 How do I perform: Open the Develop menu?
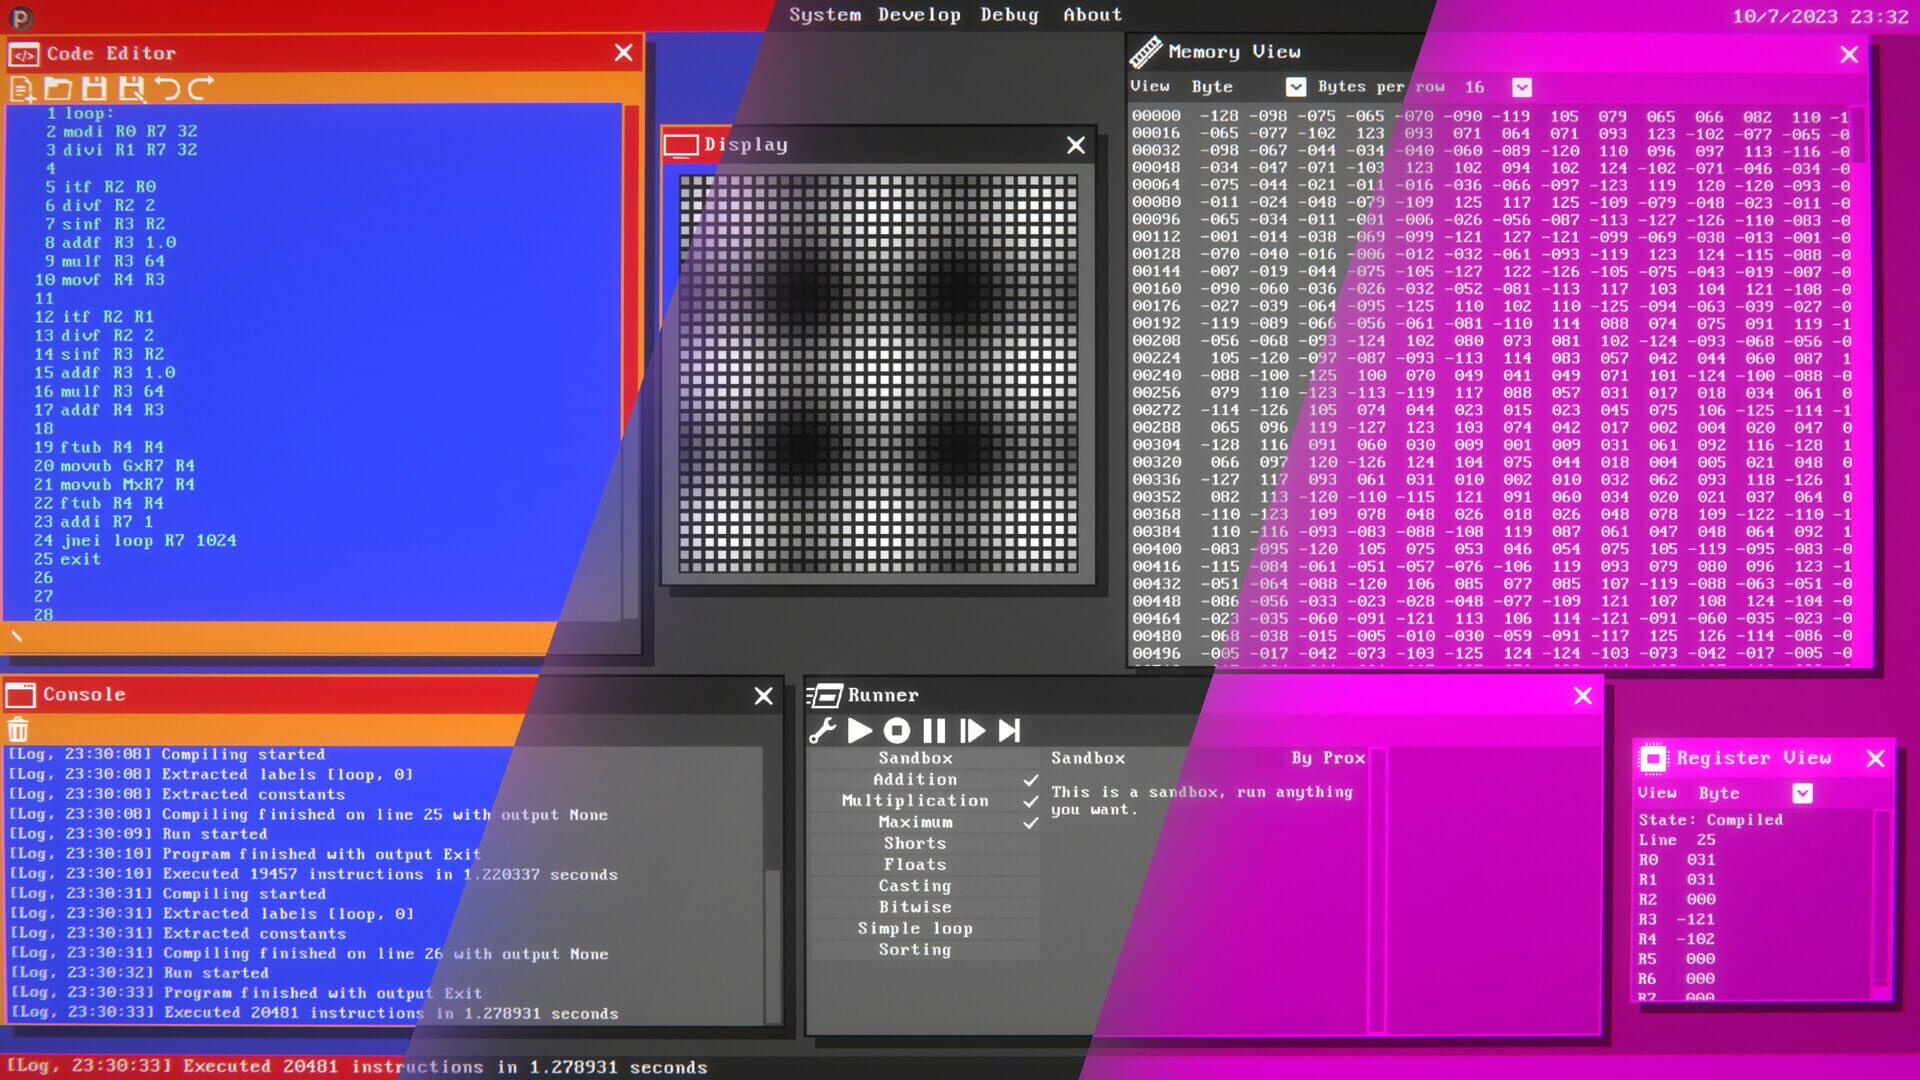coord(919,14)
